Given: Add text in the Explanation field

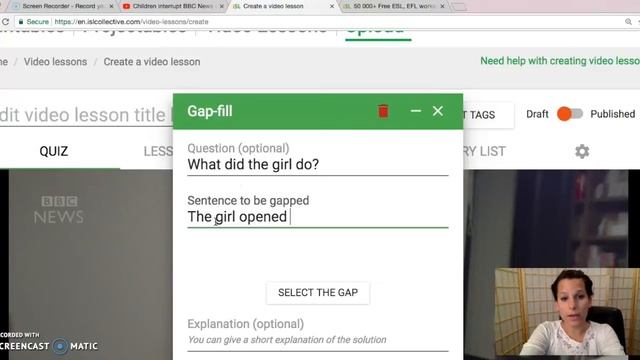Looking at the screenshot, I should [x=318, y=340].
